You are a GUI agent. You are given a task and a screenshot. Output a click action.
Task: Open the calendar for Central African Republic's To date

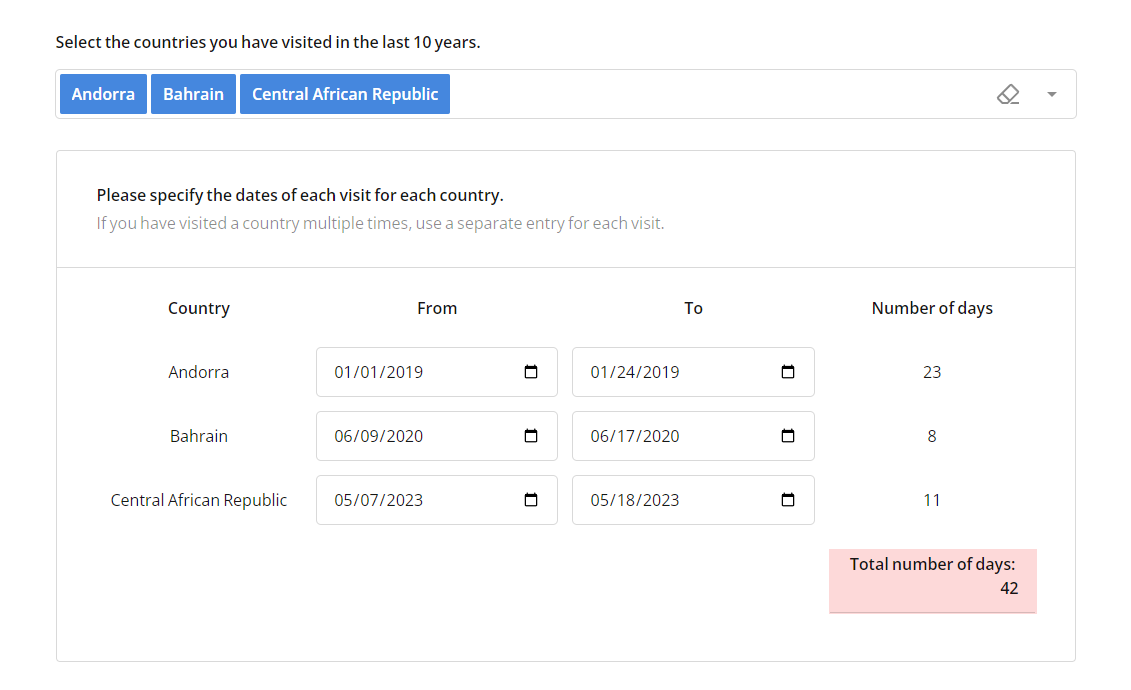[x=786, y=499]
